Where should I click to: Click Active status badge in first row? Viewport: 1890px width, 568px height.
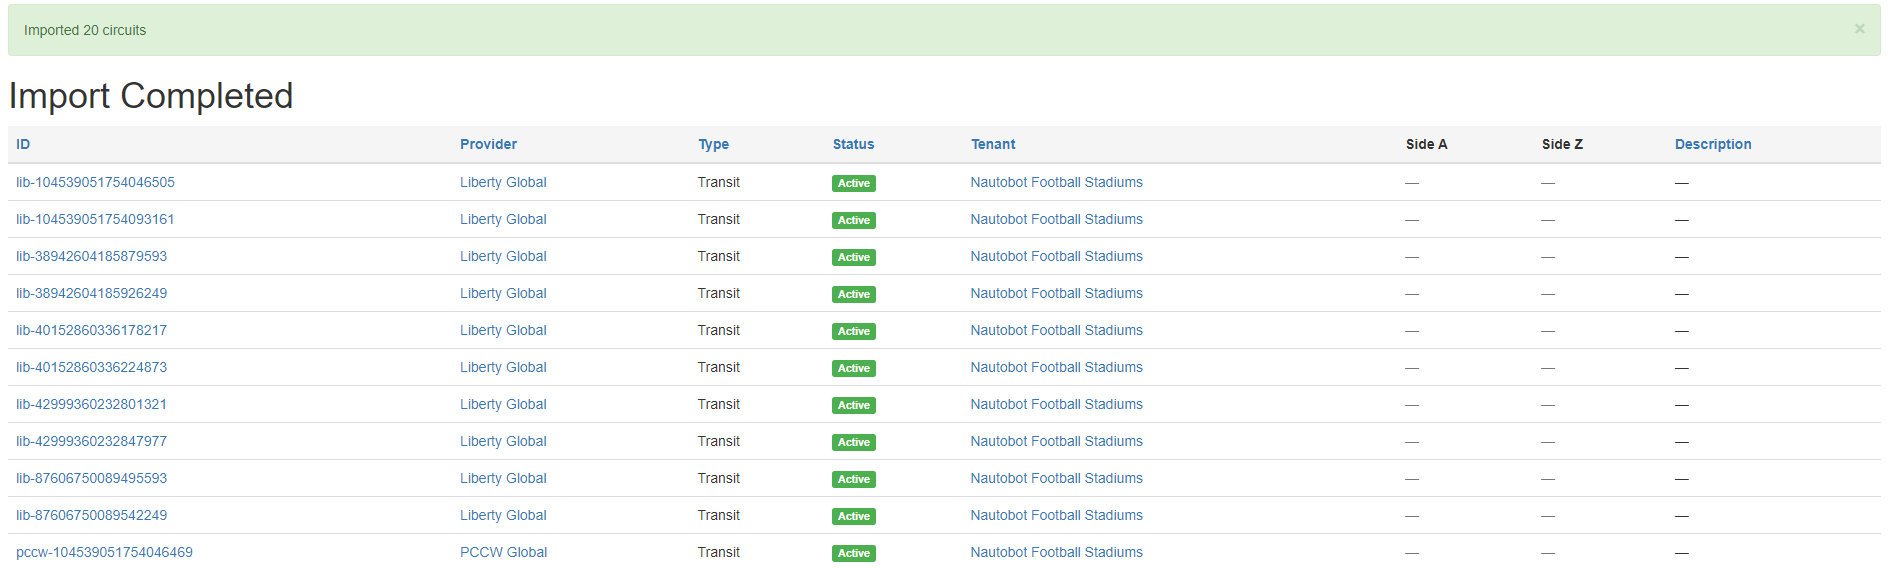pos(853,183)
